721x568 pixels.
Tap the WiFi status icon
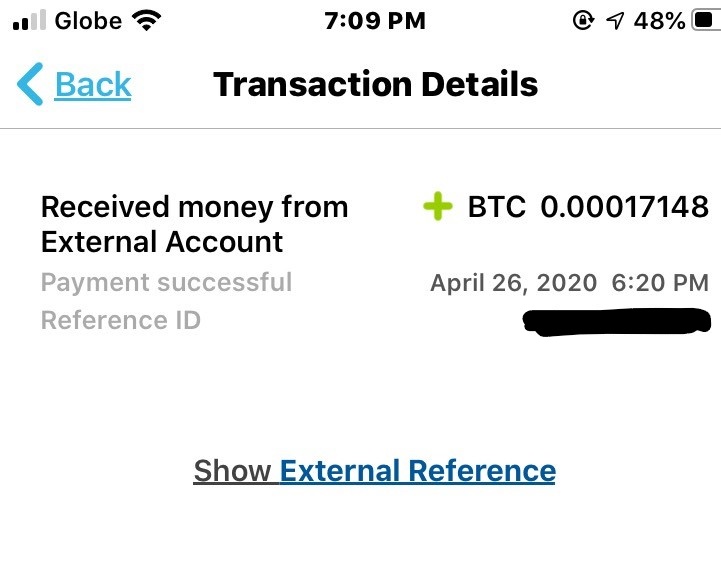(147, 21)
